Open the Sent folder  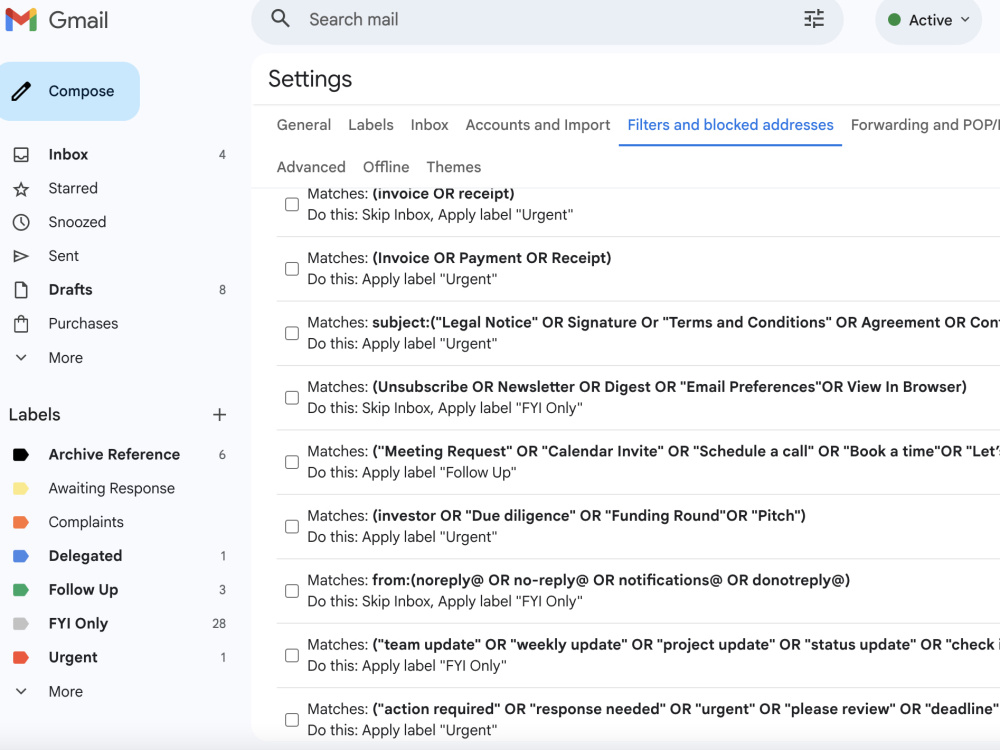coord(64,256)
